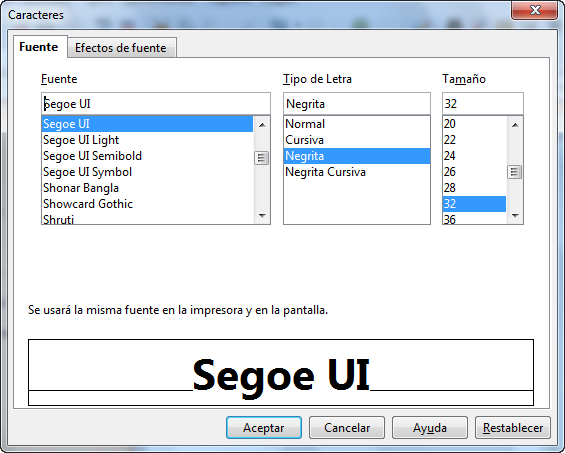Select Negrita Cursiva style

pos(357,172)
